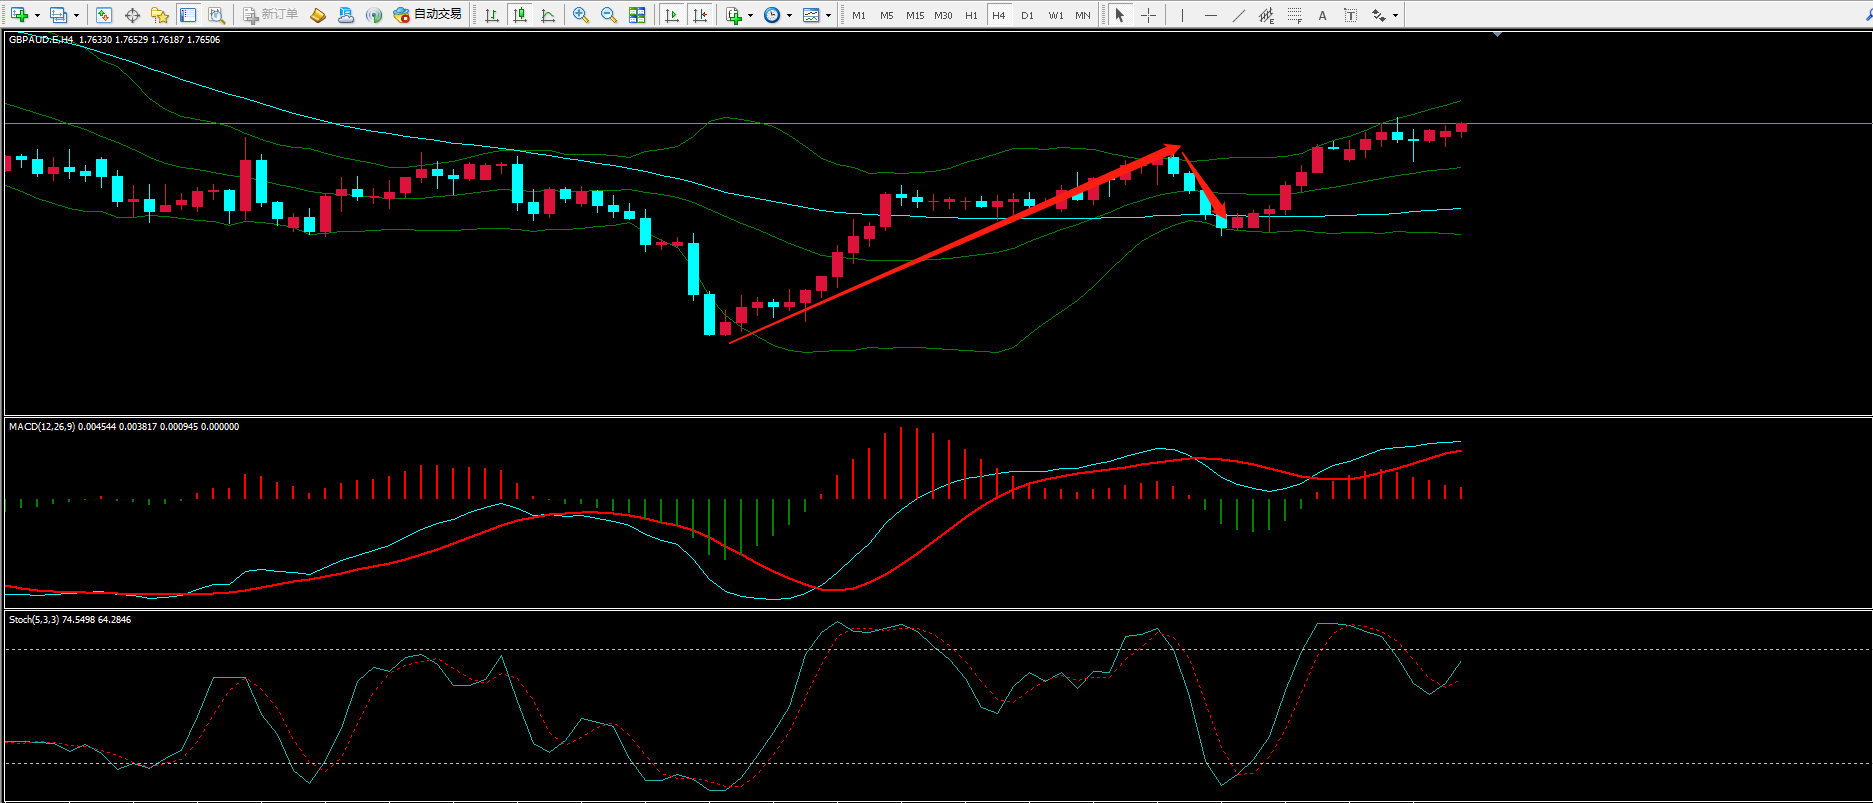Select the arrows objects tool
The width and height of the screenshot is (1873, 803).
[1379, 15]
